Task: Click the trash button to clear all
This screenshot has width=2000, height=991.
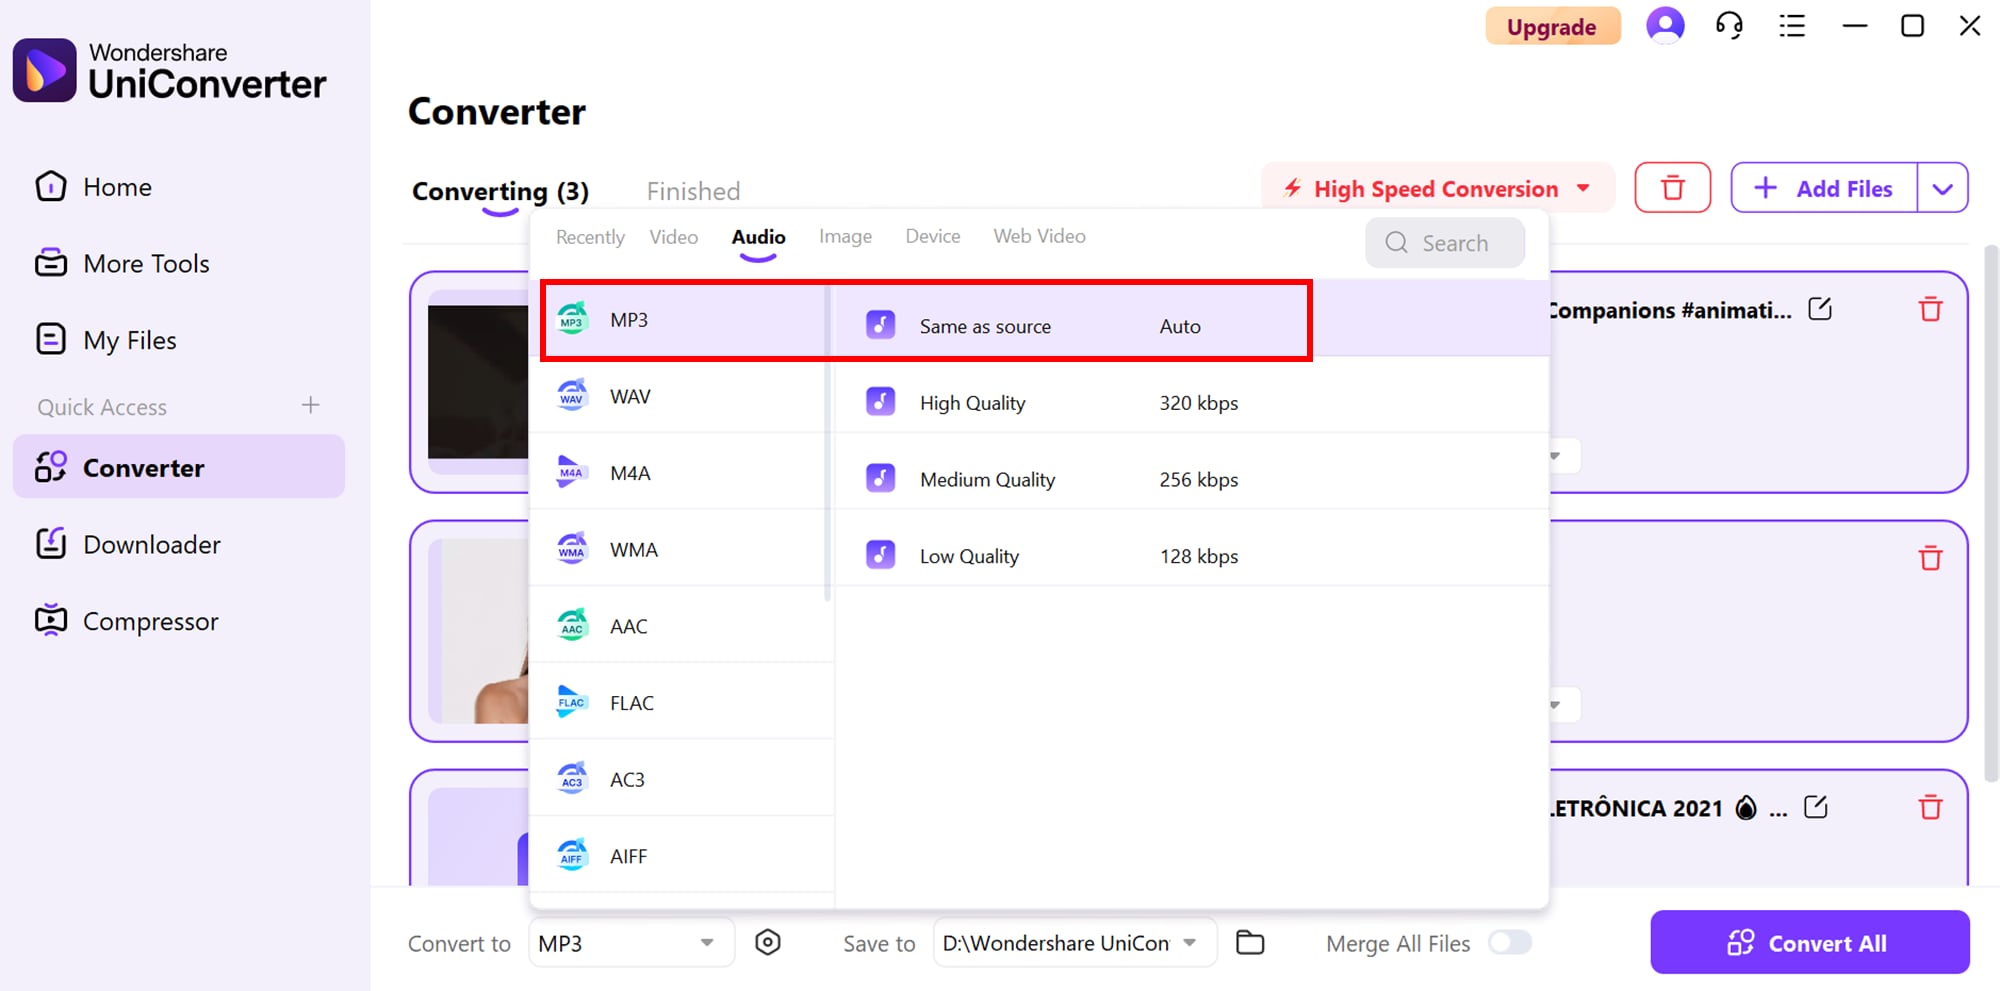Action: coord(1672,188)
